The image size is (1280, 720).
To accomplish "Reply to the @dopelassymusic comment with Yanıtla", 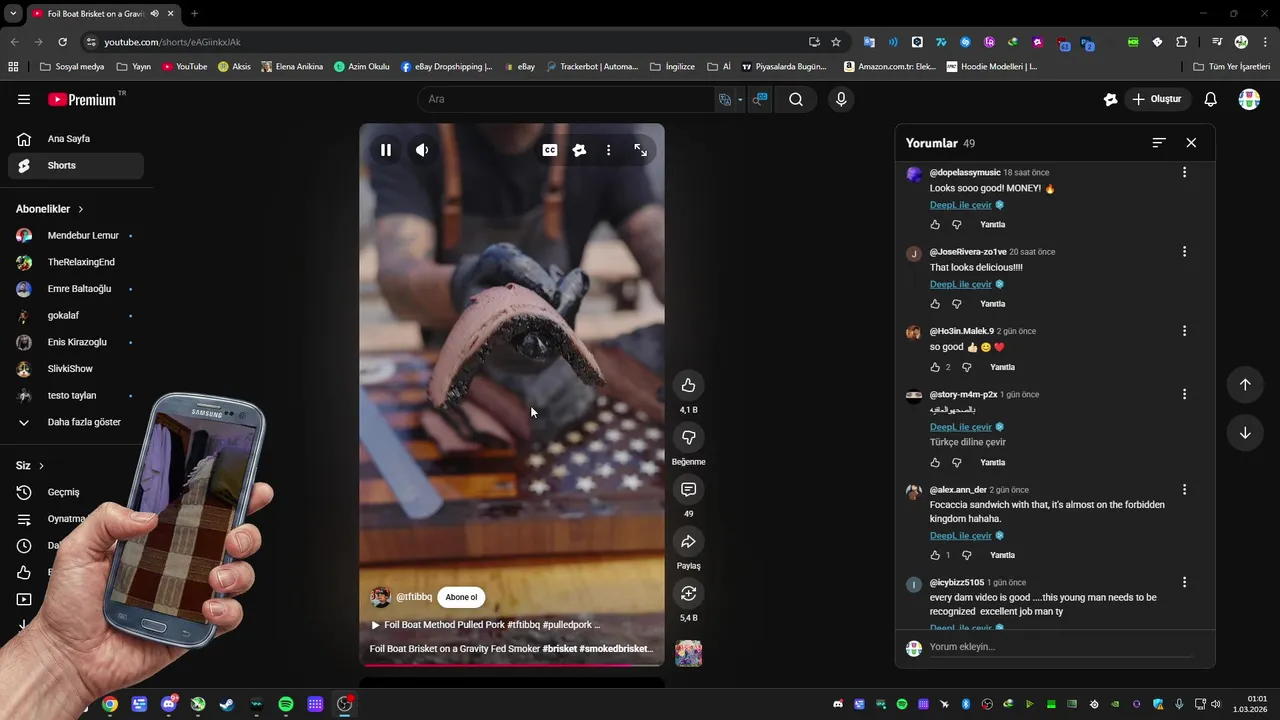I will tap(992, 225).
